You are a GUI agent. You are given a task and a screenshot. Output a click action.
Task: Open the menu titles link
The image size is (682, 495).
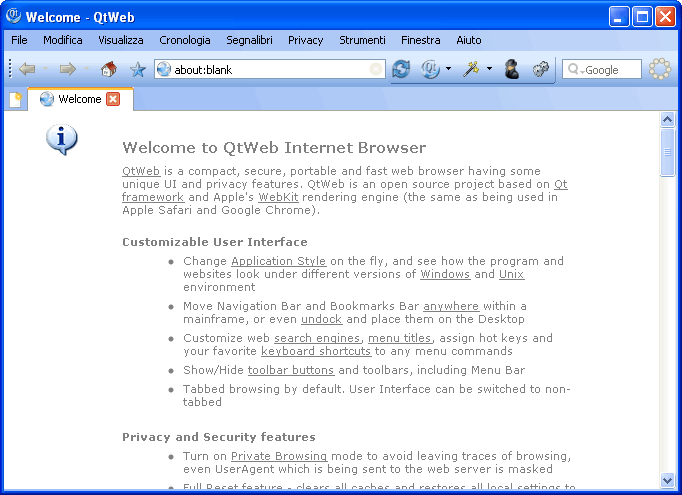click(x=400, y=338)
